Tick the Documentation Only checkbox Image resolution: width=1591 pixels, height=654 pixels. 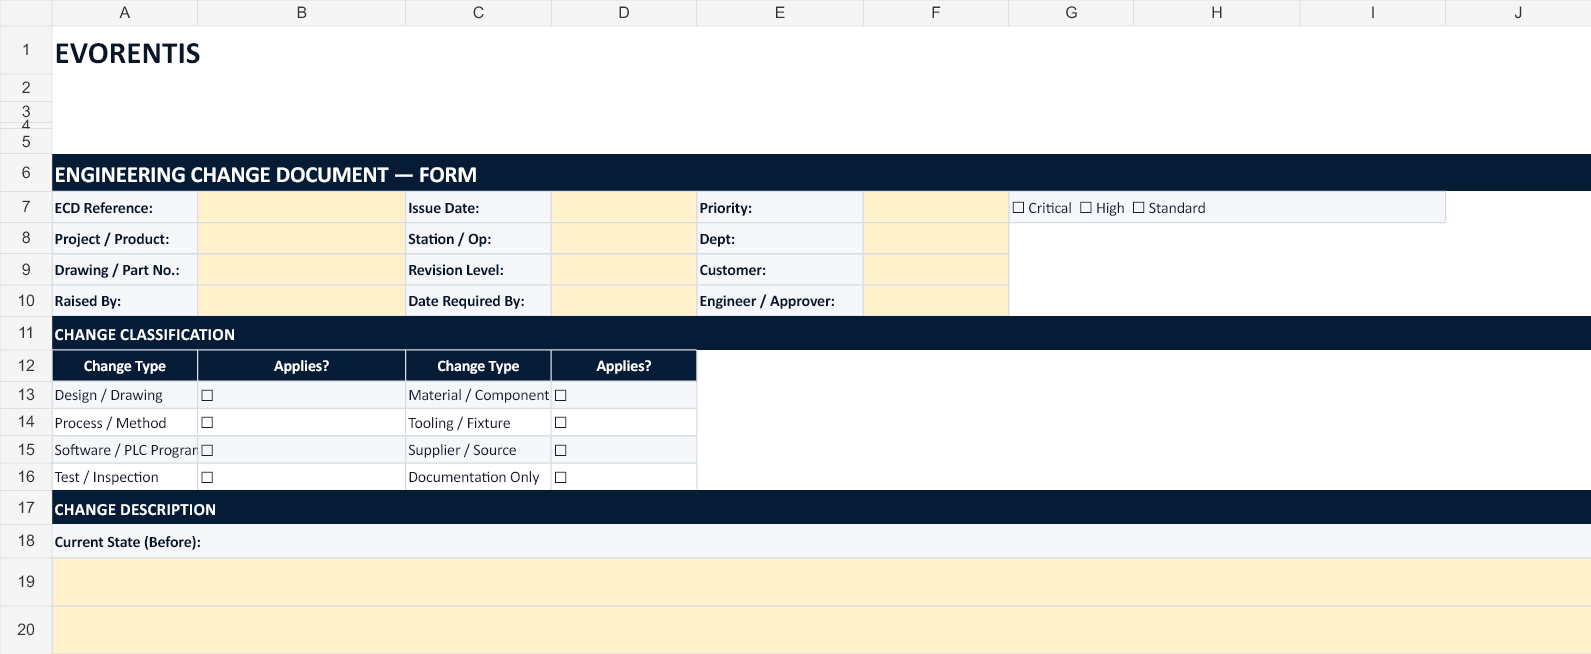coord(561,477)
